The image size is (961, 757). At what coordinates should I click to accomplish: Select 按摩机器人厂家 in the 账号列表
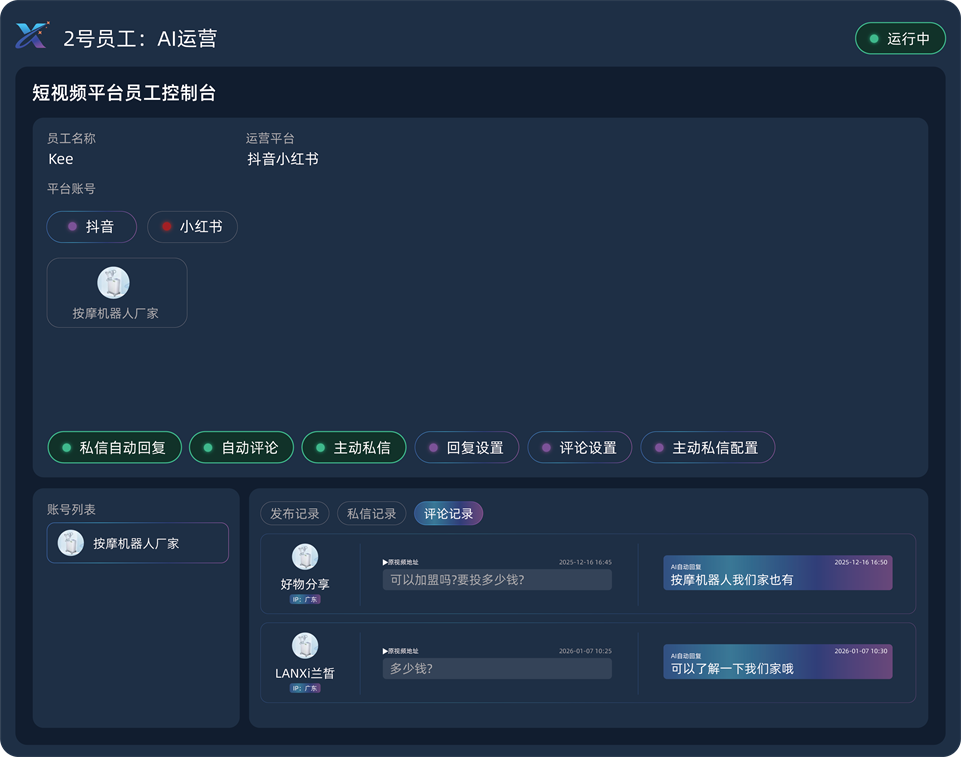137,543
